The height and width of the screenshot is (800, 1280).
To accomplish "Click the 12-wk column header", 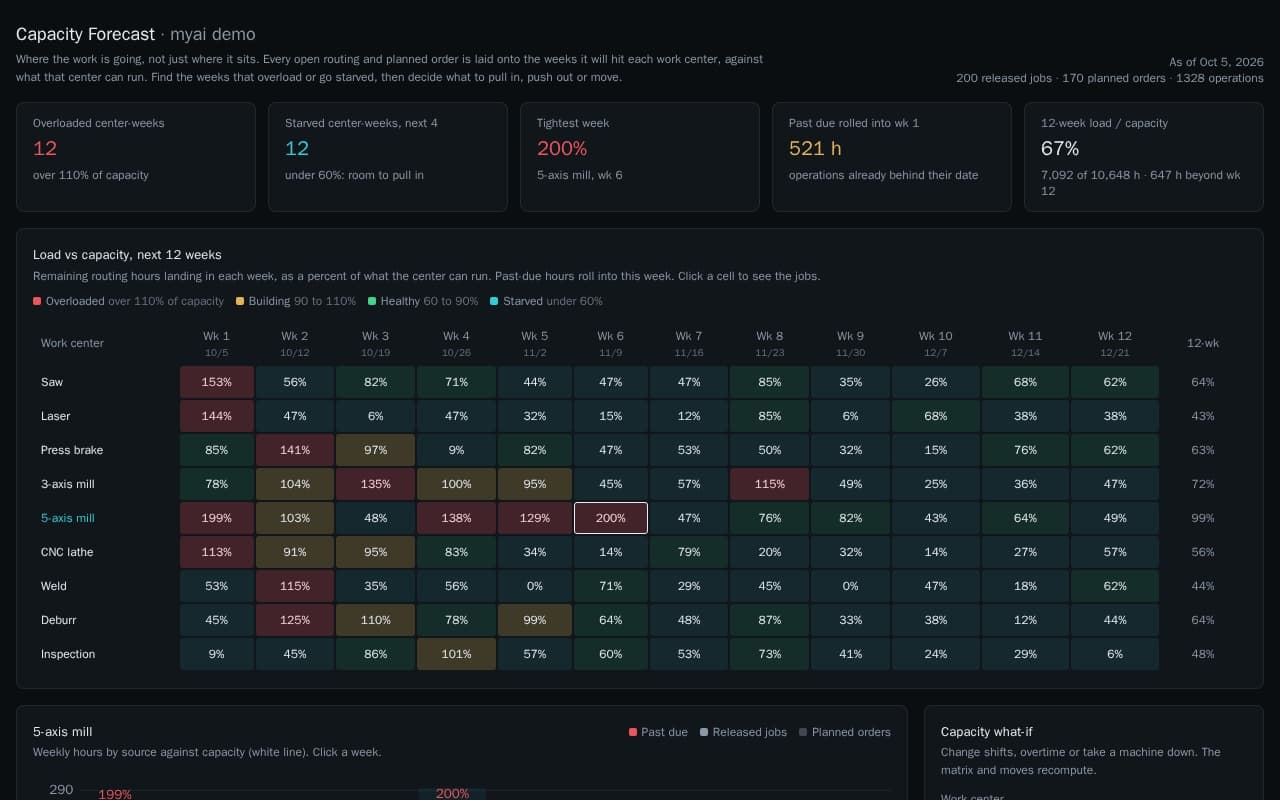I will 1203,343.
